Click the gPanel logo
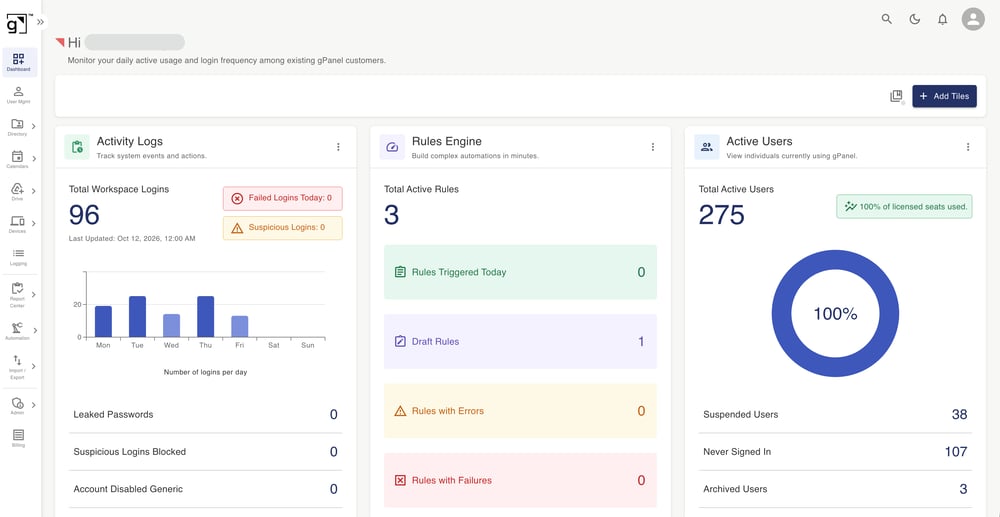Image resolution: width=1000 pixels, height=517 pixels. [x=17, y=24]
